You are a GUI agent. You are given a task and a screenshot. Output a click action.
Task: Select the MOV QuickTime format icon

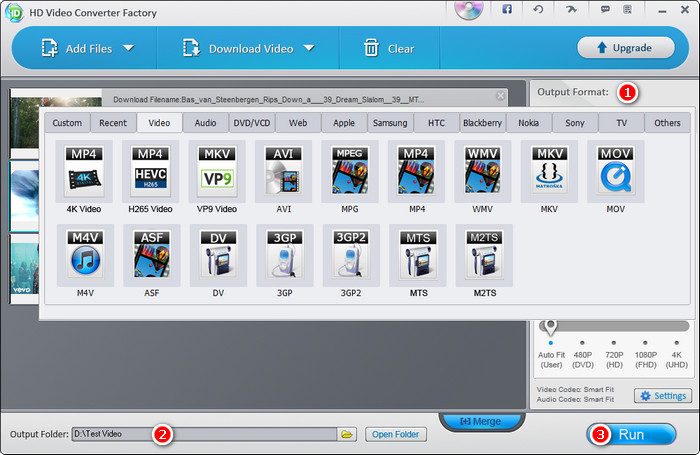point(616,172)
